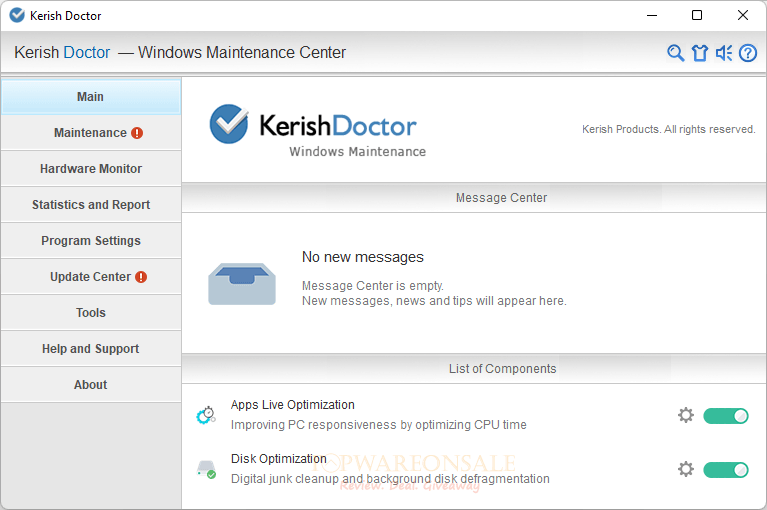Open the Maintenance section

pos(91,133)
